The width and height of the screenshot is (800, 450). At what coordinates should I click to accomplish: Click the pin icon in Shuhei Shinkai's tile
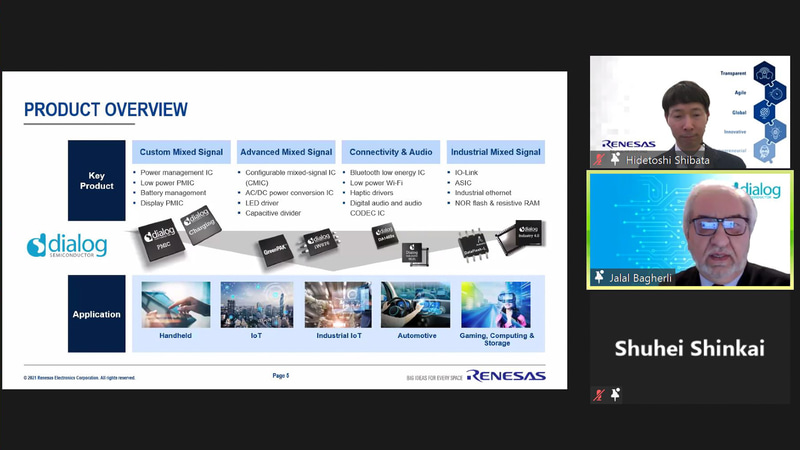[x=615, y=394]
